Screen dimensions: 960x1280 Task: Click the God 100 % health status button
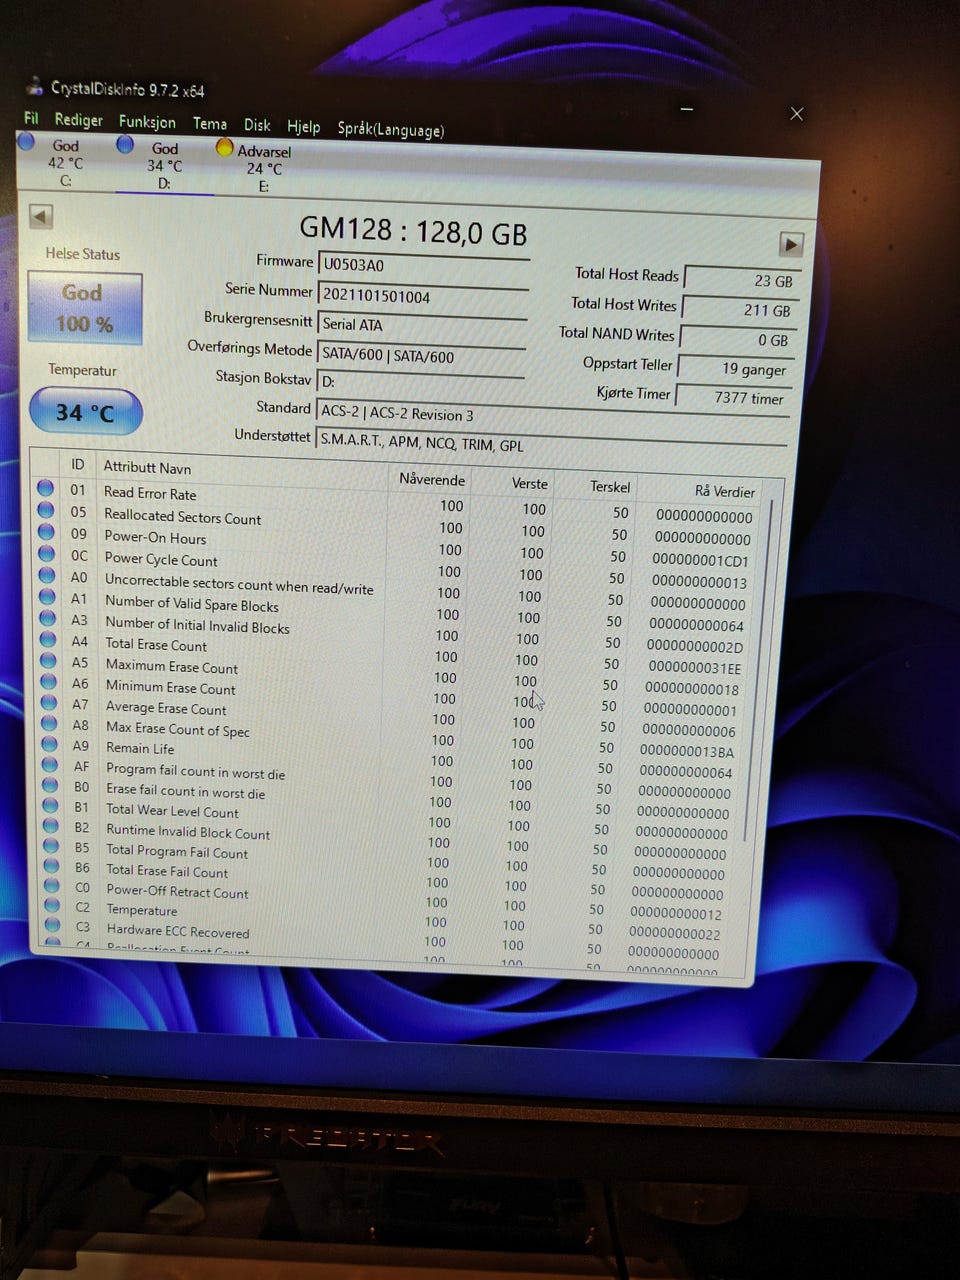coord(85,308)
